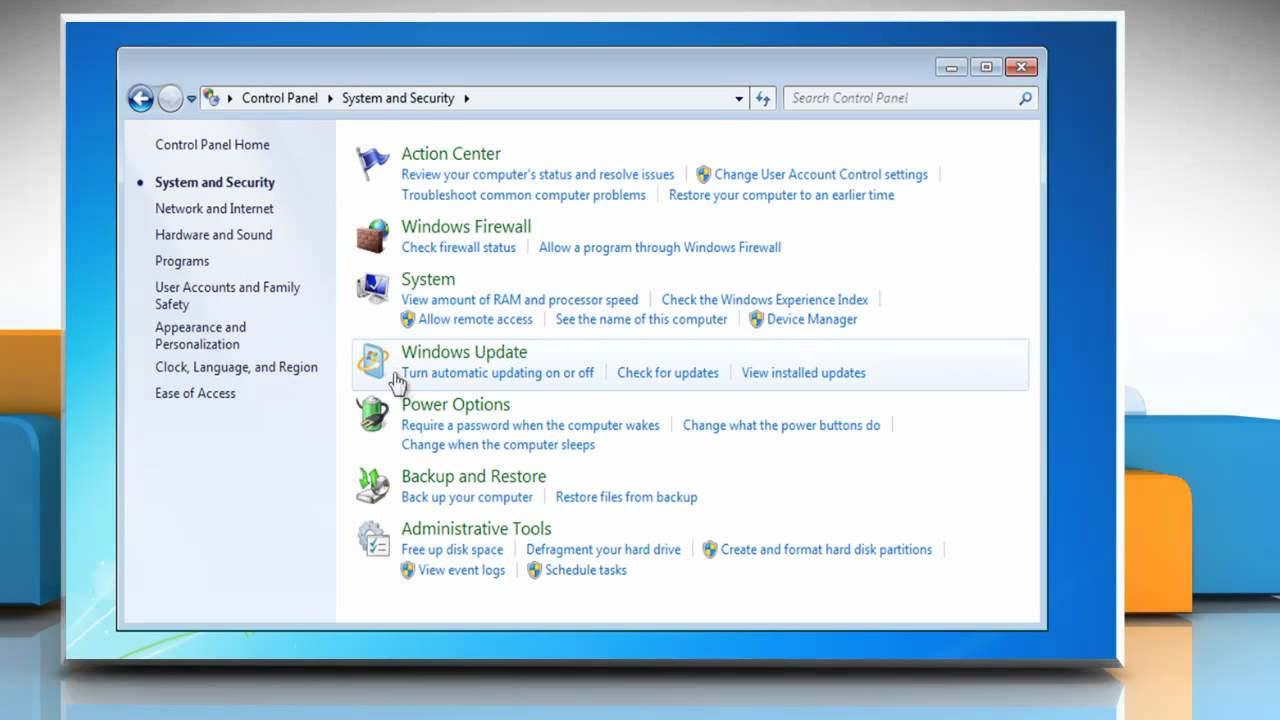View amount of RAM and processor speed
Image resolution: width=1280 pixels, height=720 pixels.
(x=520, y=299)
